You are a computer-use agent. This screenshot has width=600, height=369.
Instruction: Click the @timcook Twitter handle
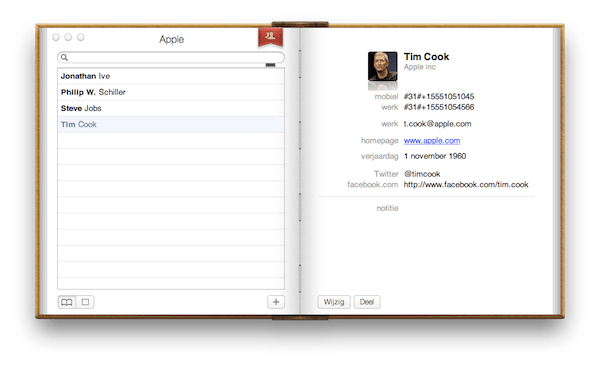pyautogui.click(x=422, y=174)
